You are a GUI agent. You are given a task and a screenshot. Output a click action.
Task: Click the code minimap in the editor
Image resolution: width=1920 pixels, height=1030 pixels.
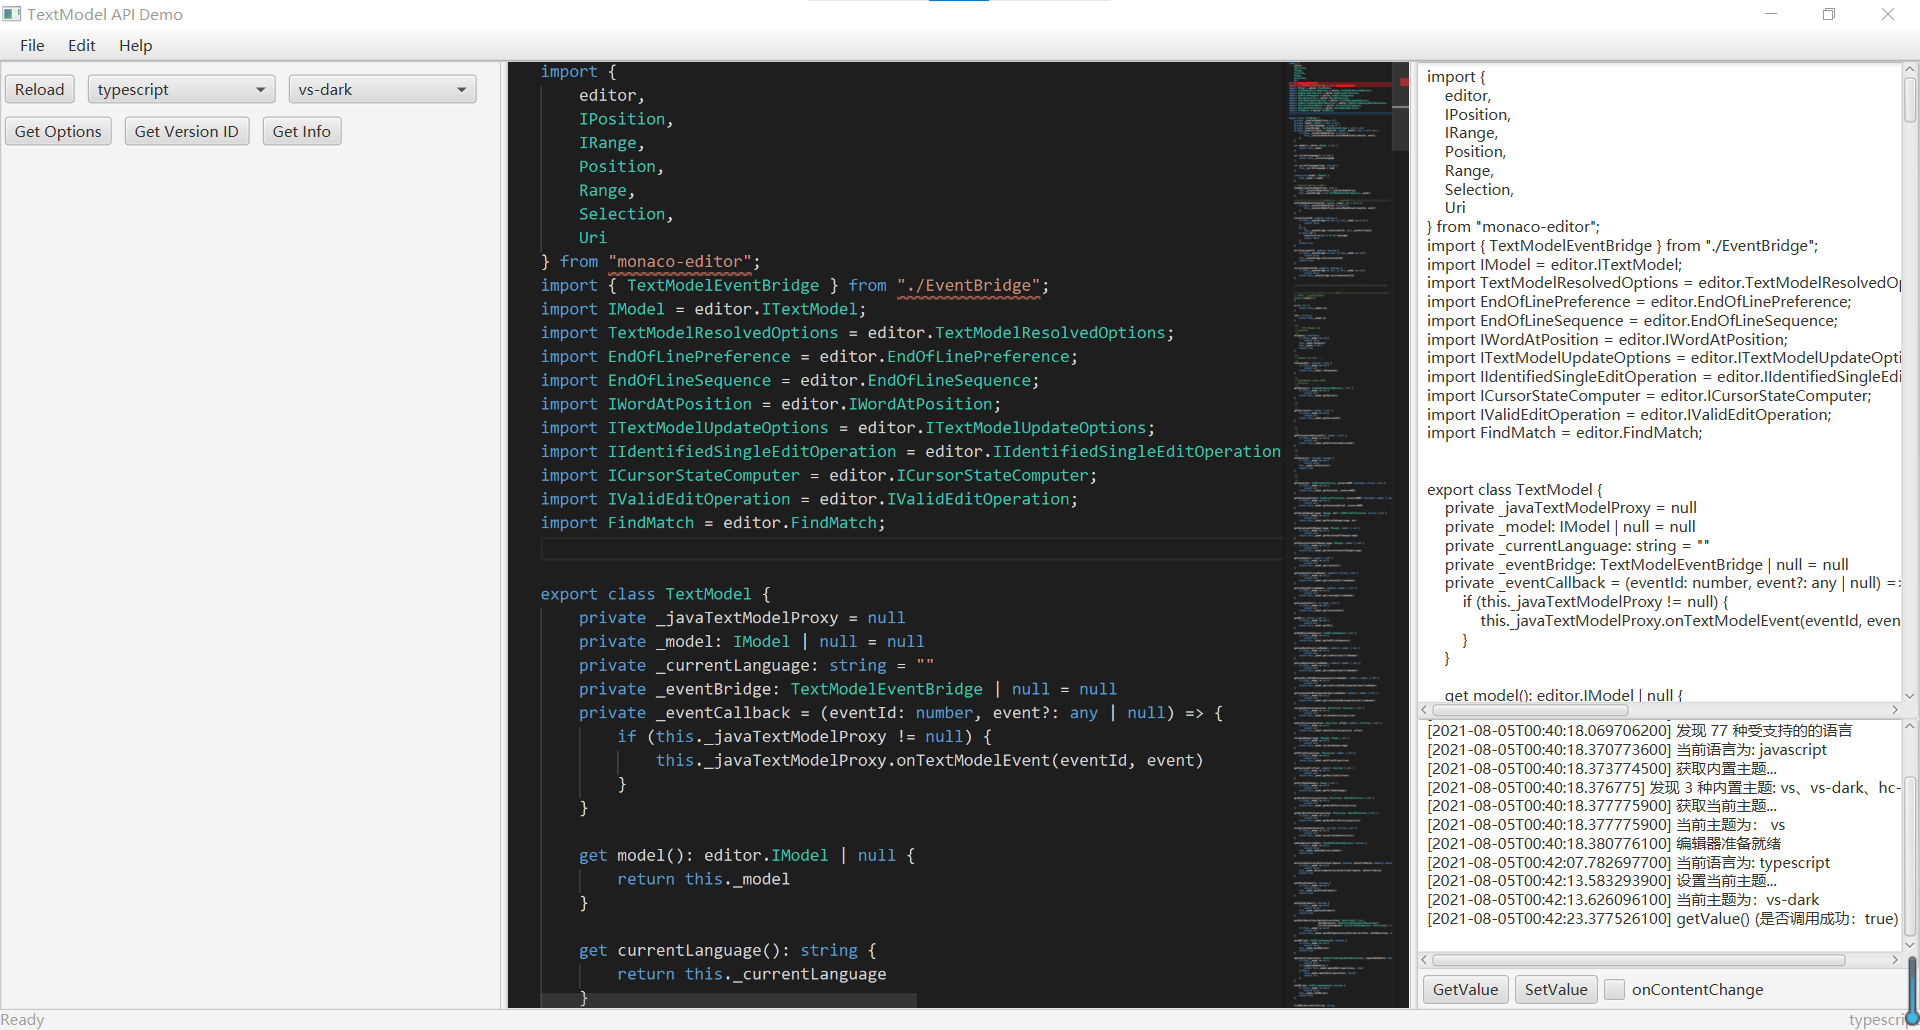coord(1341,535)
